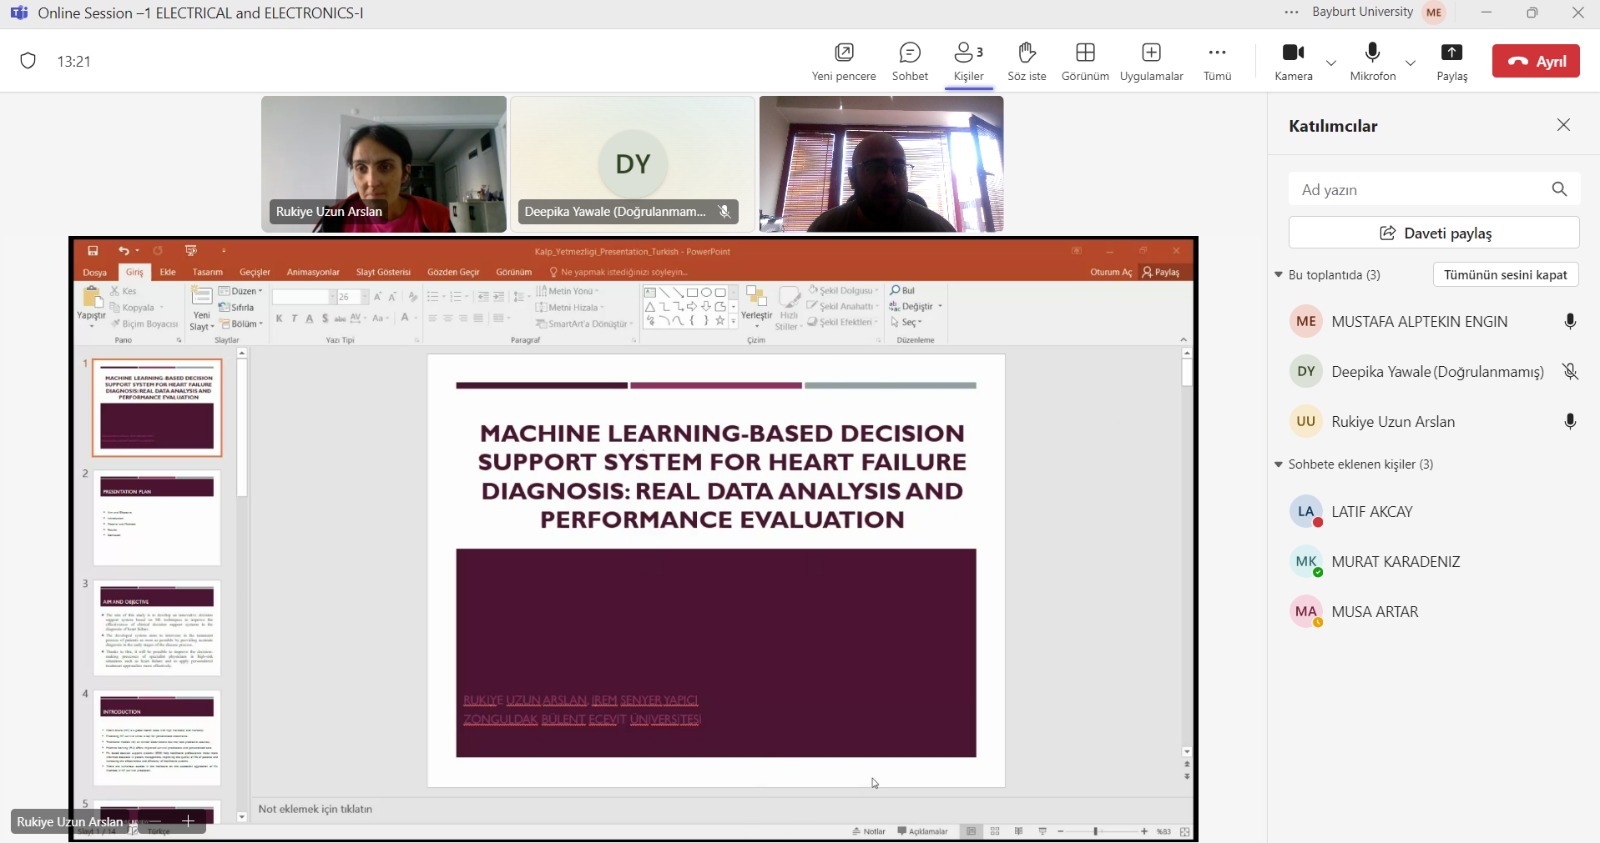Toggle the Kamera on or off
This screenshot has width=1600, height=843.
1293,61
